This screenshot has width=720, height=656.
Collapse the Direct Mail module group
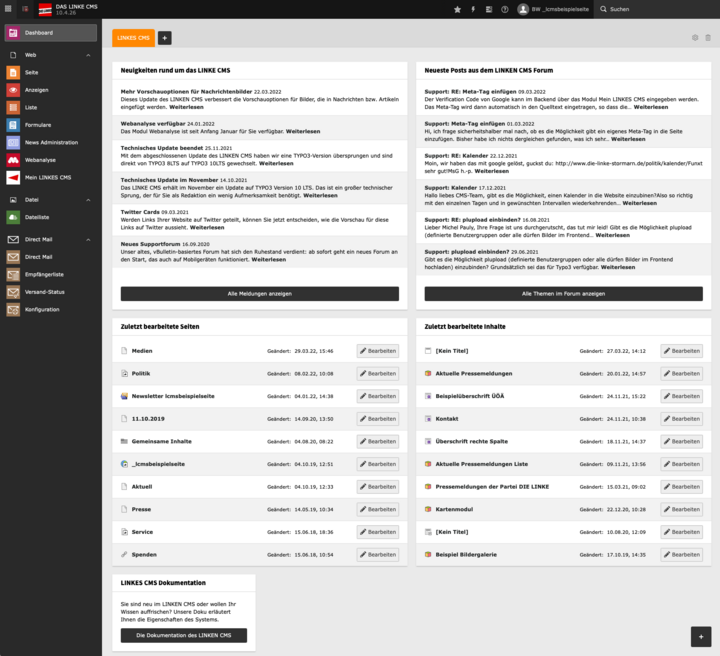pos(88,240)
